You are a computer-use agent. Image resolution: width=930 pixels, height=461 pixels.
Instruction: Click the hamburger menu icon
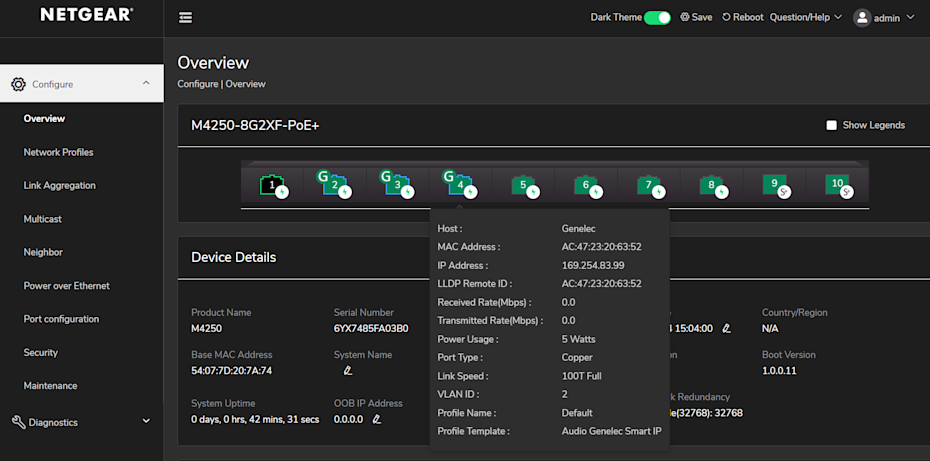[x=185, y=18]
